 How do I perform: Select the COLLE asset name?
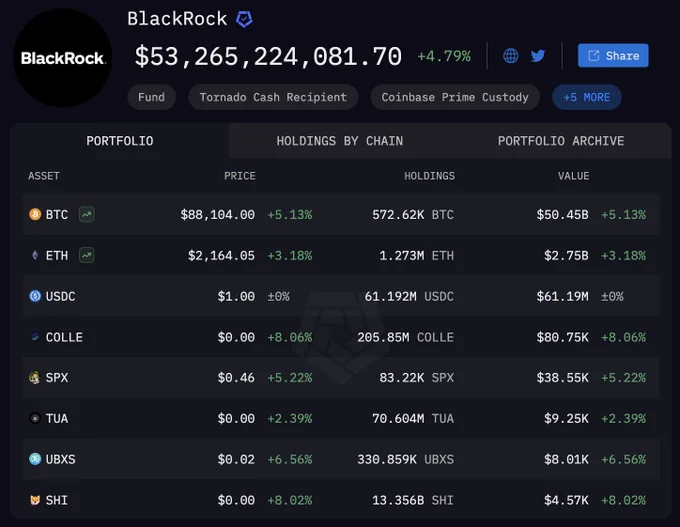64,337
